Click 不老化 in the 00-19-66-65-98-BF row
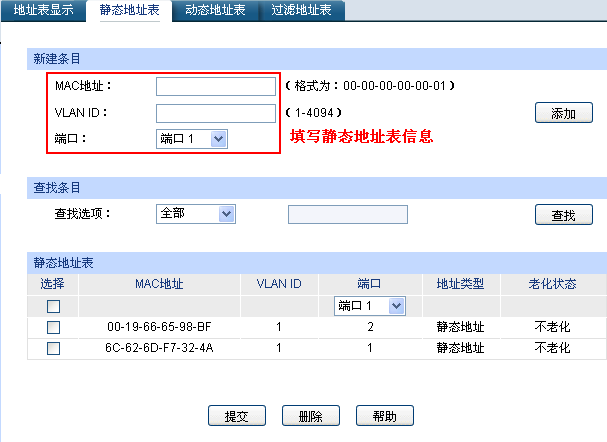This screenshot has height=442, width=607. tap(553, 327)
